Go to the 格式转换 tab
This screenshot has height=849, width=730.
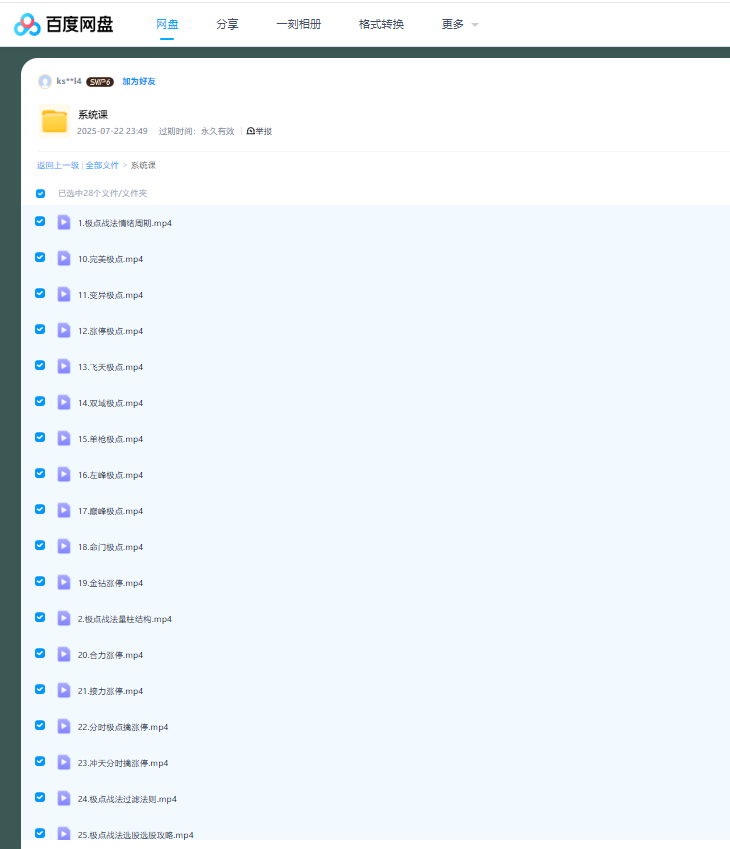tap(381, 24)
